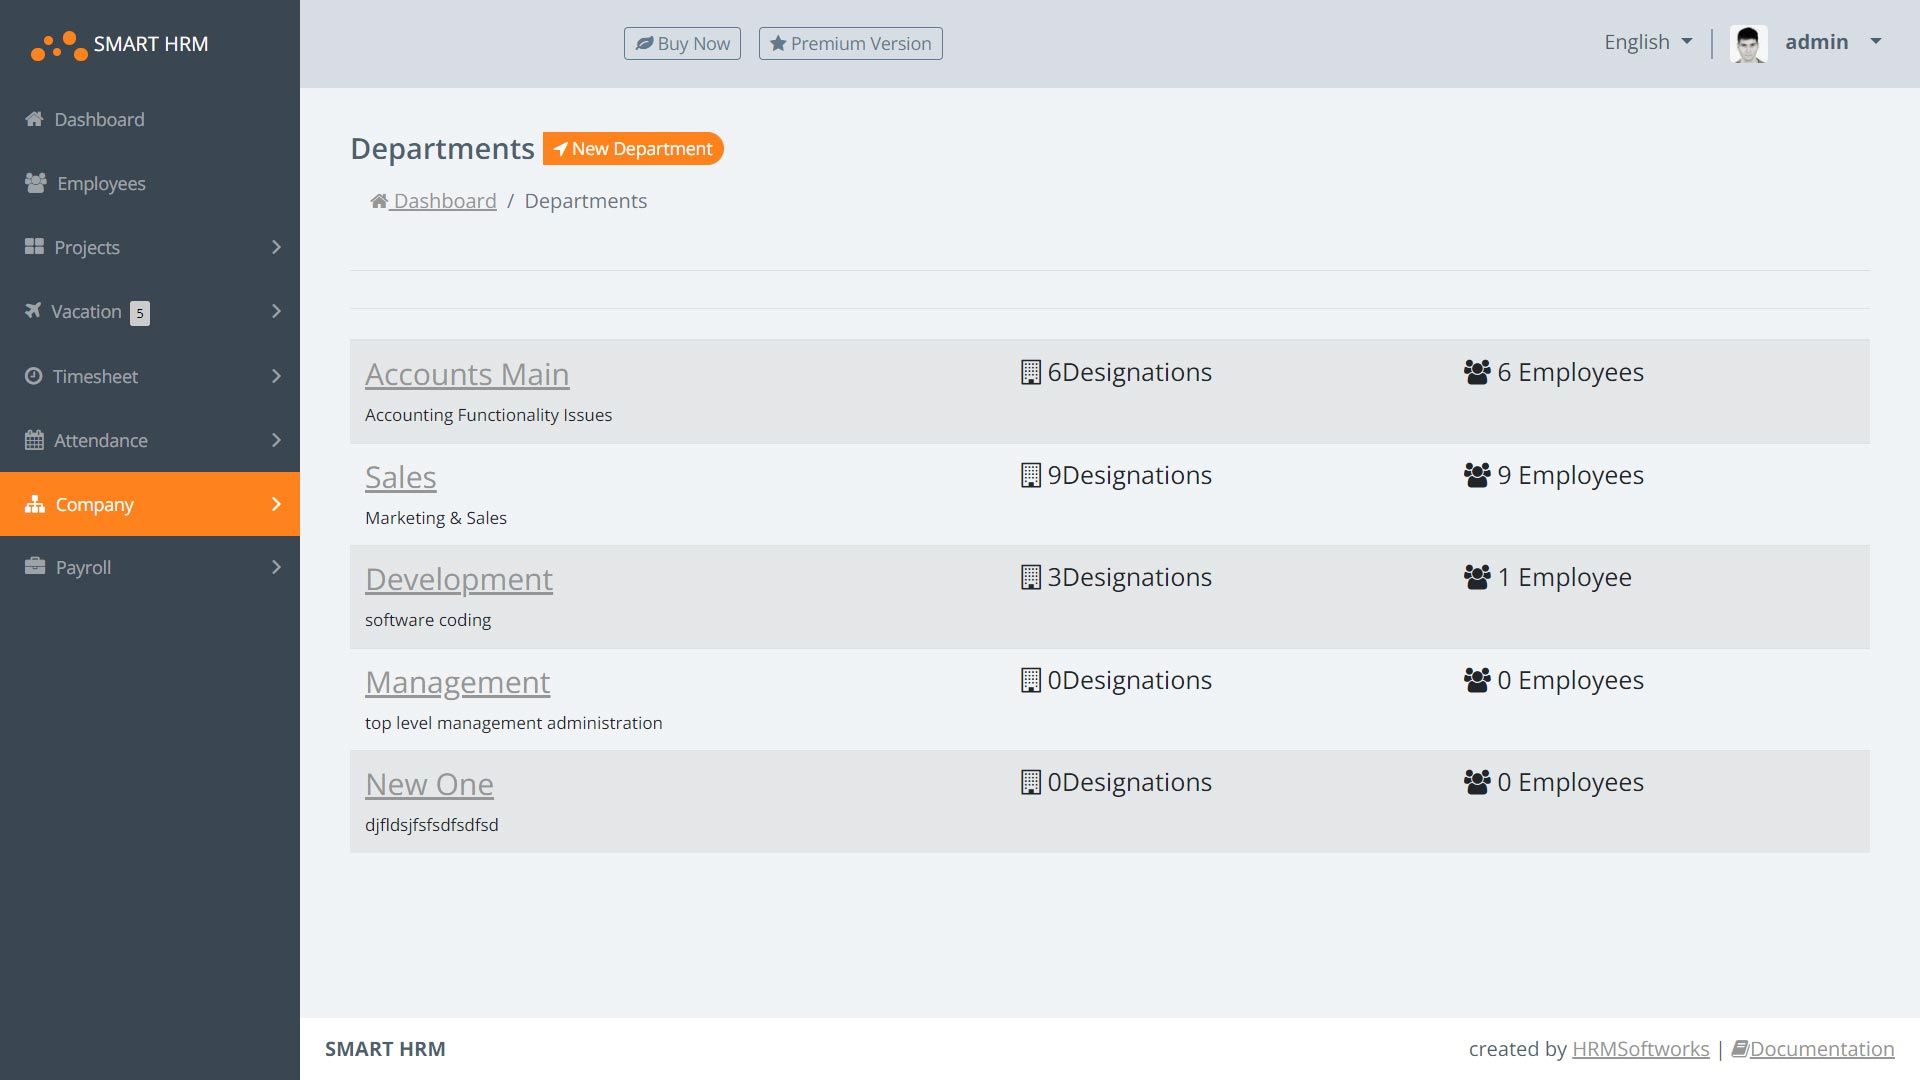Open the Company menu item
The image size is (1920, 1080).
coord(95,504)
